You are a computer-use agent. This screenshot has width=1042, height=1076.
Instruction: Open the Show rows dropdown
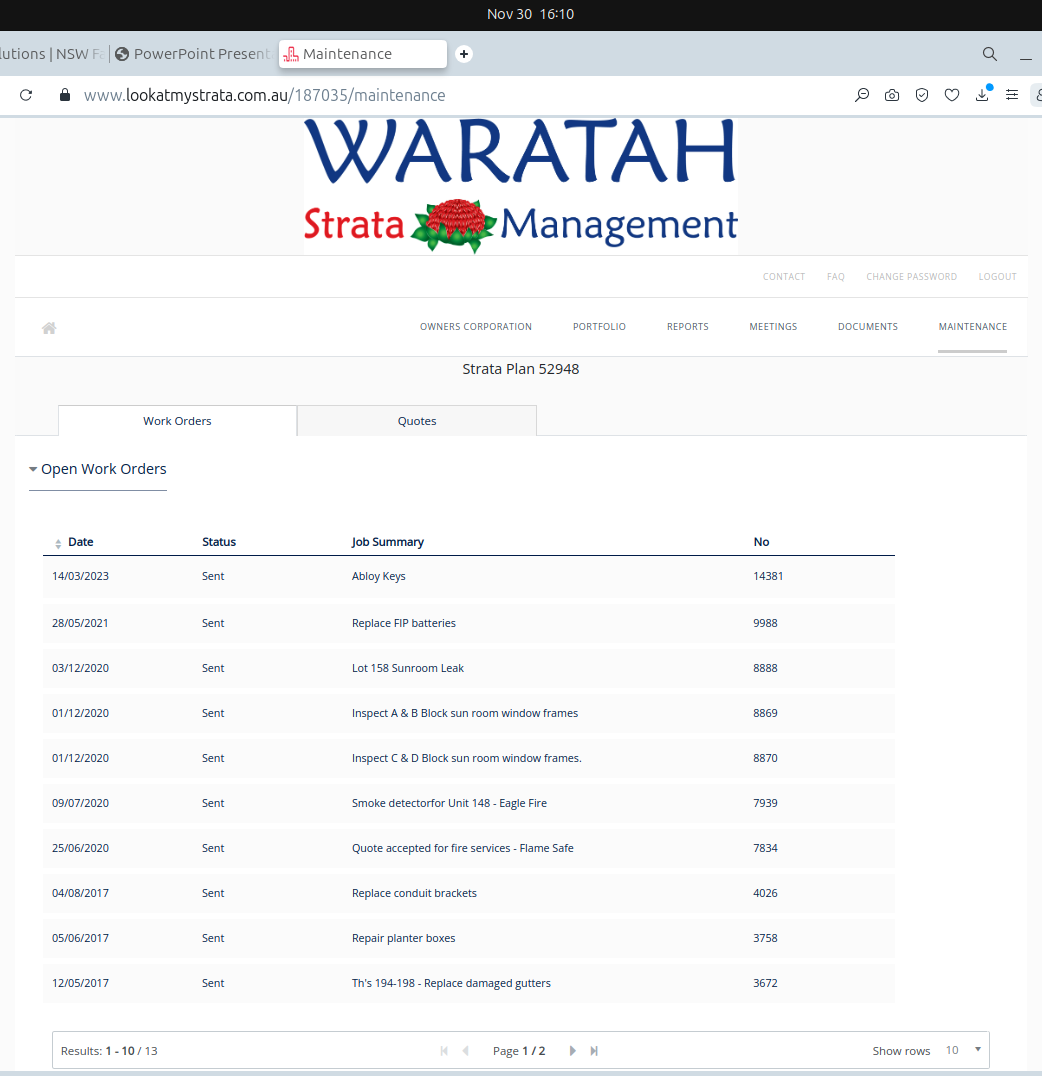tap(962, 1050)
